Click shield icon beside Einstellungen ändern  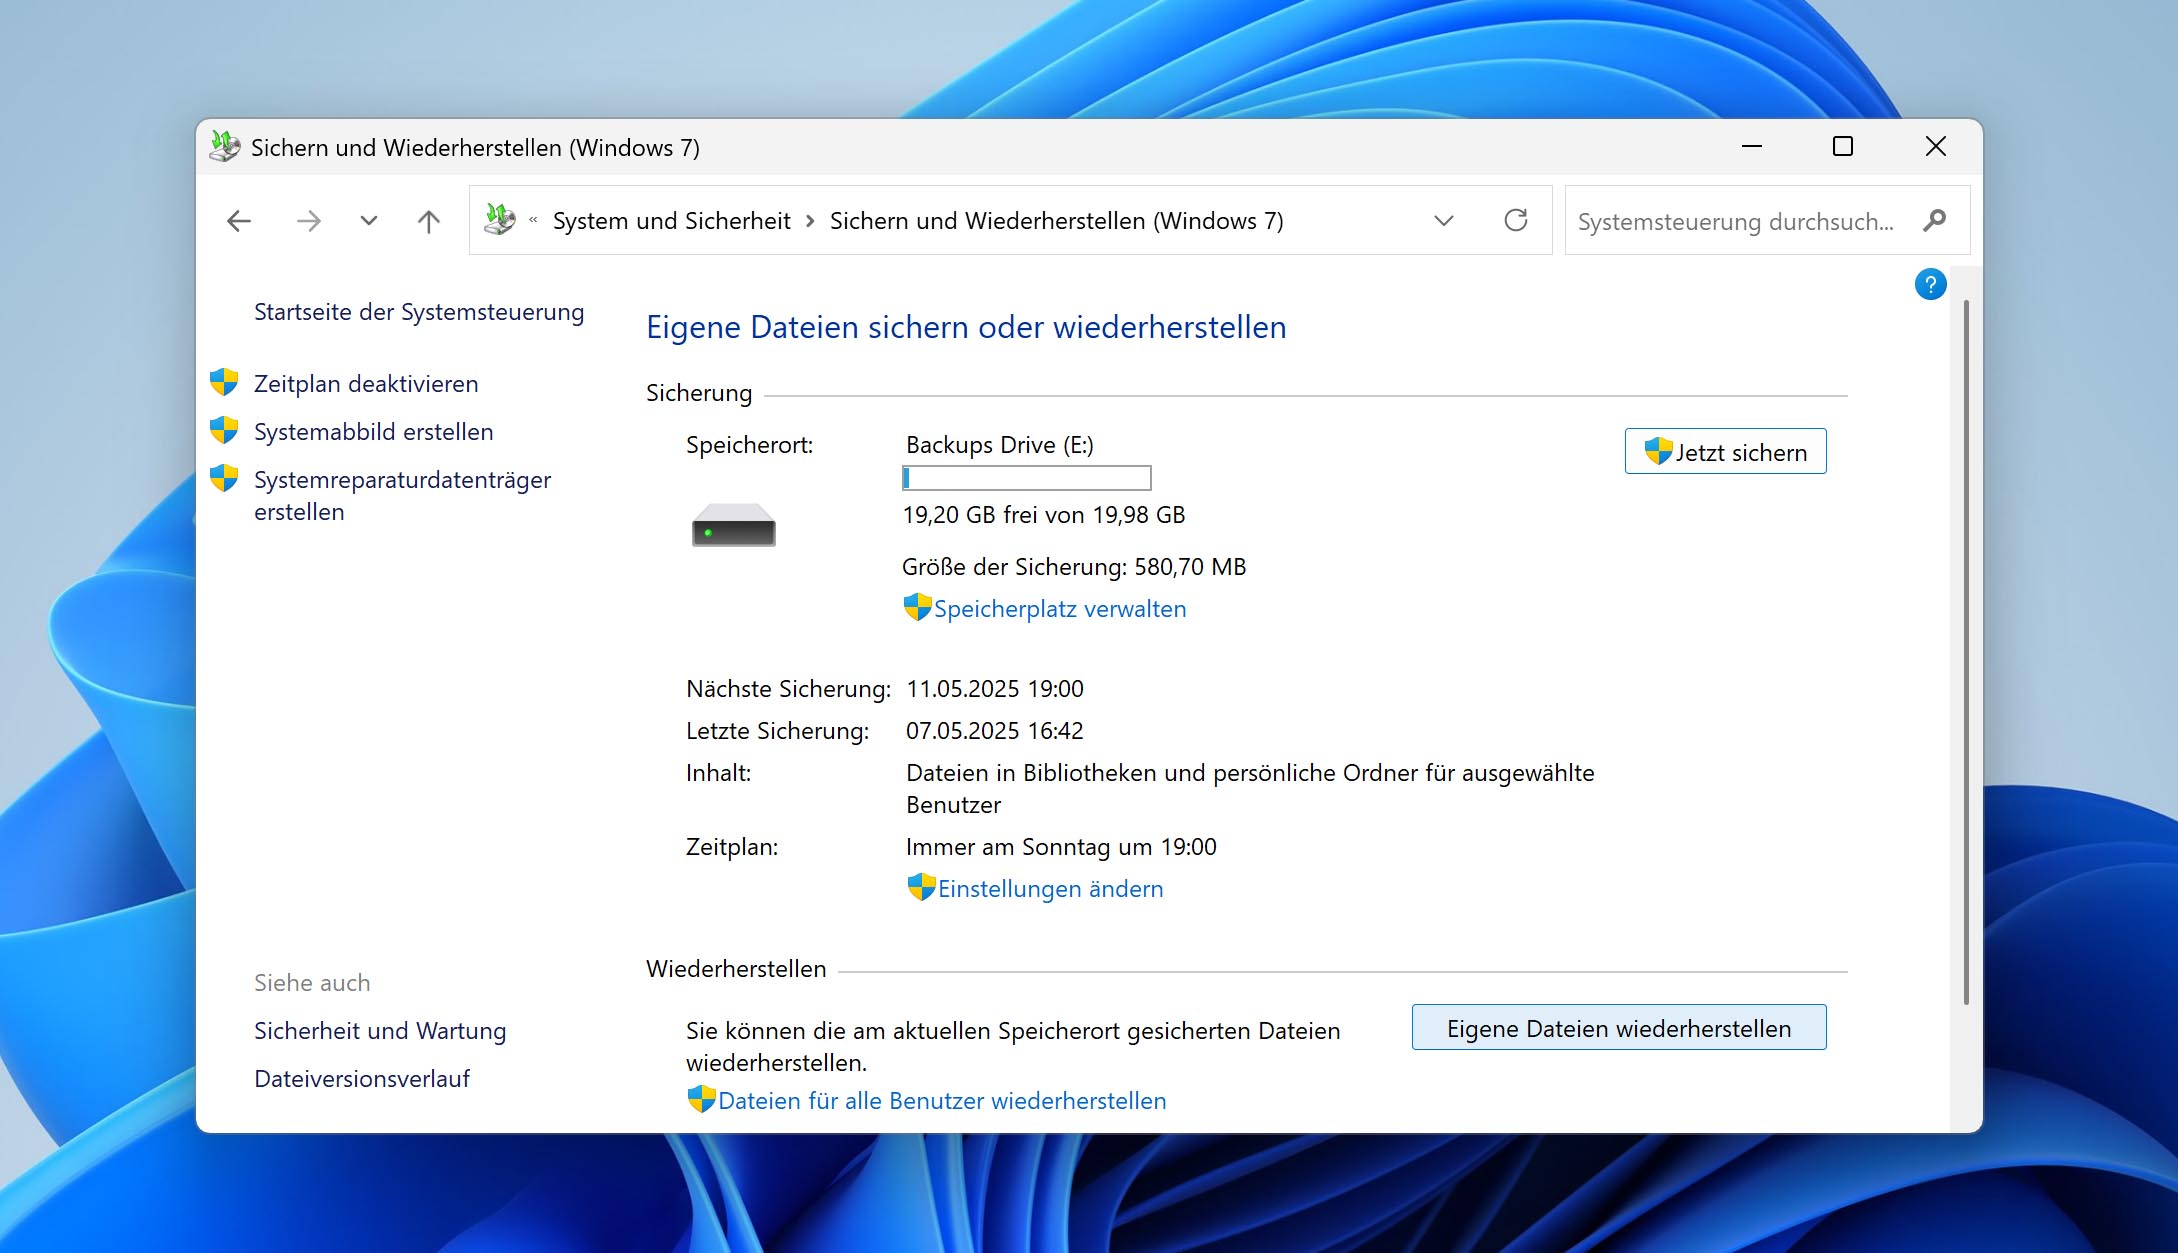point(921,887)
